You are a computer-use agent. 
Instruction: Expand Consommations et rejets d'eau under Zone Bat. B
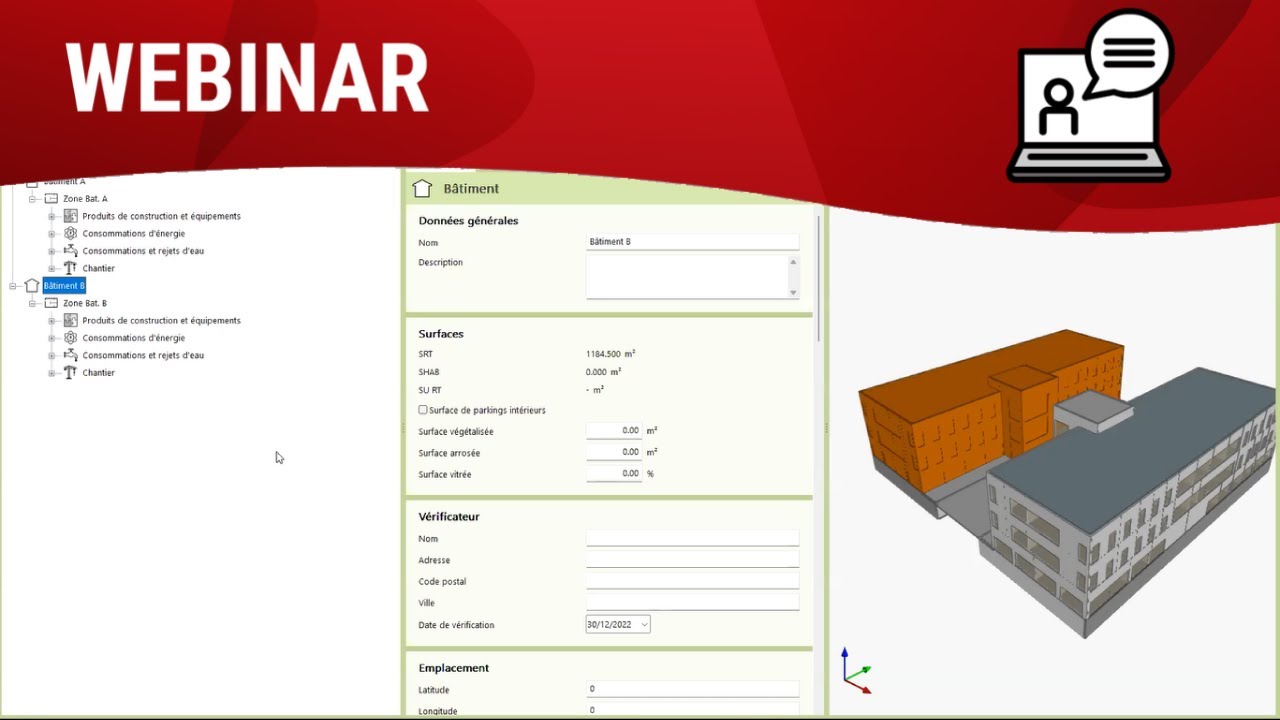point(52,355)
